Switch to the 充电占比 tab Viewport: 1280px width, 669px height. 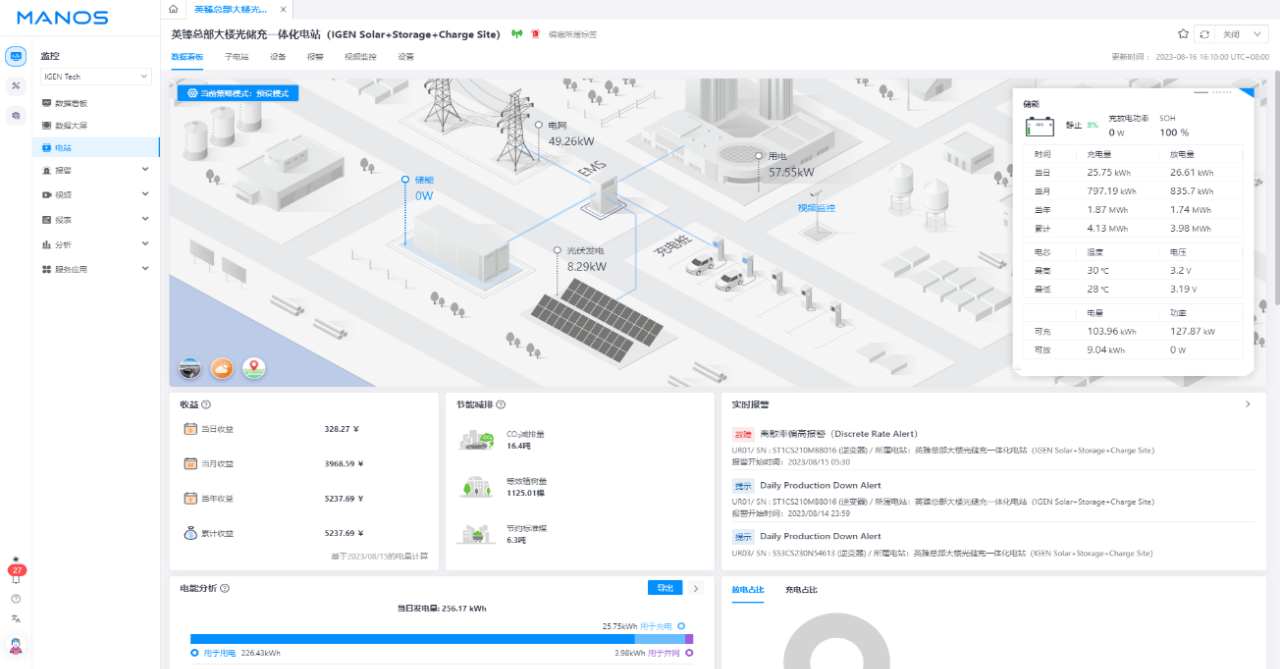(x=801, y=590)
